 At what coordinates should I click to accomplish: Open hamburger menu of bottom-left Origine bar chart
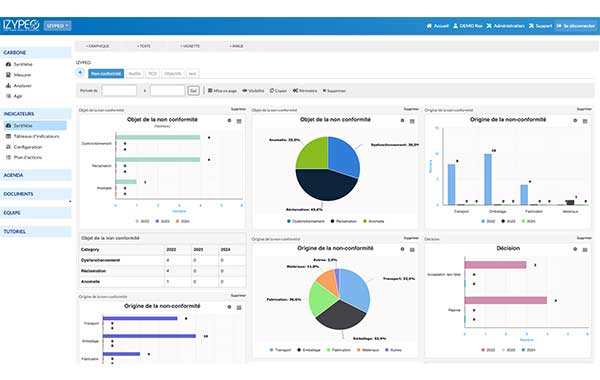point(239,307)
